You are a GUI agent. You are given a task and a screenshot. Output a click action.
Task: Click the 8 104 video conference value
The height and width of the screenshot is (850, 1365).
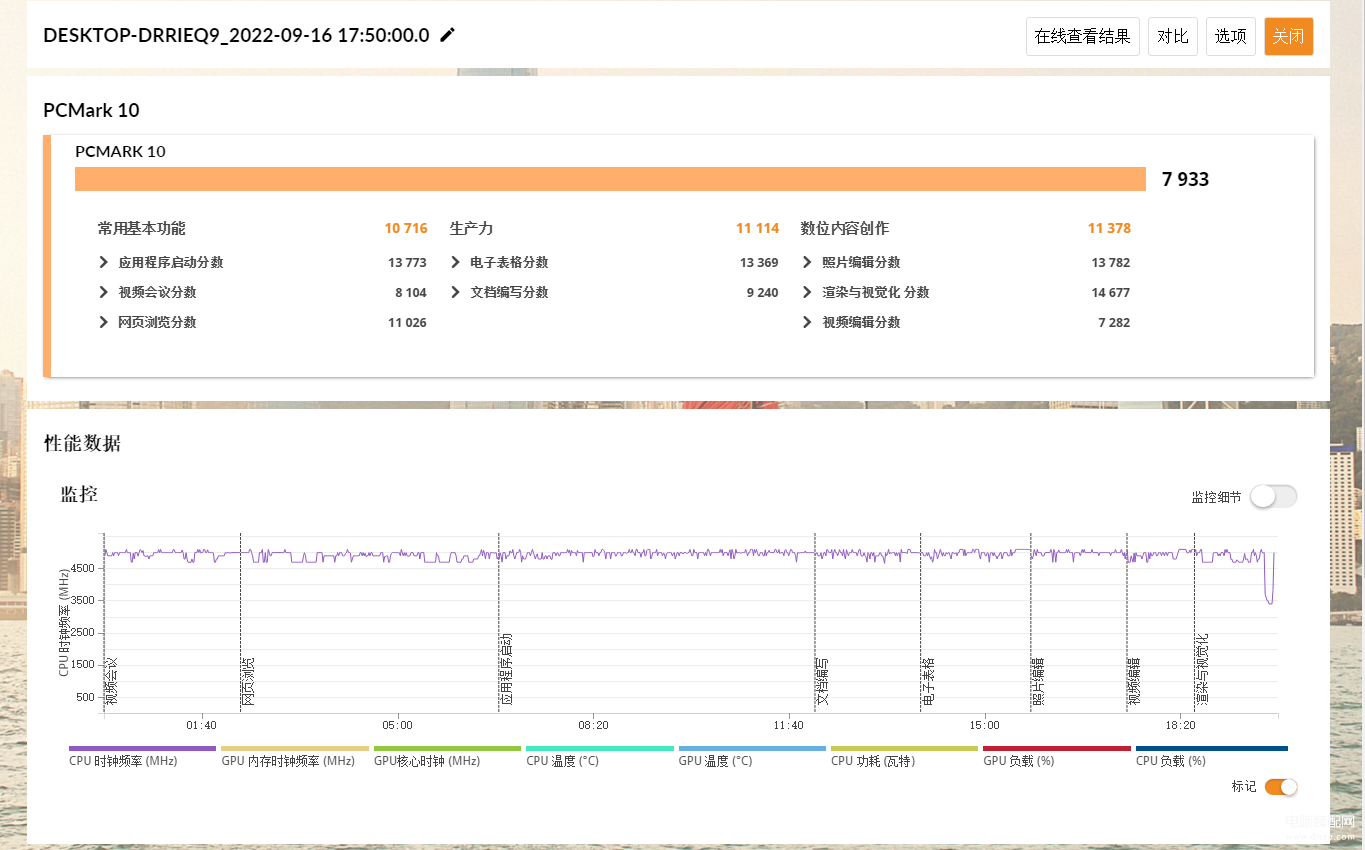(411, 292)
